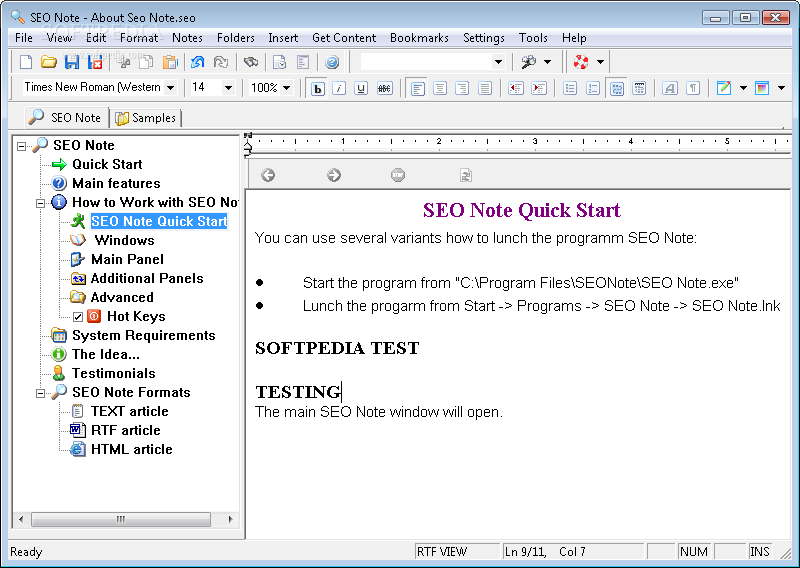Switch to the Samples tab
800x568 pixels.
(146, 118)
